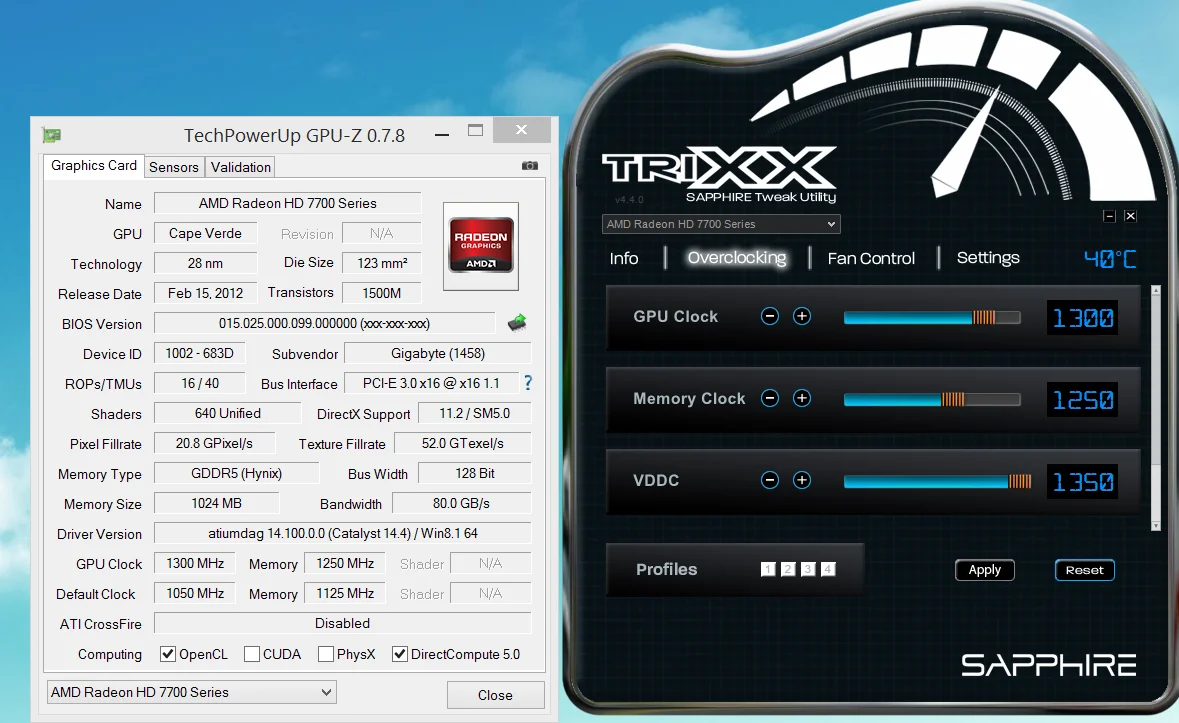Click the Radeon Graphics AMD logo
Image resolution: width=1179 pixels, height=723 pixels.
tap(481, 246)
